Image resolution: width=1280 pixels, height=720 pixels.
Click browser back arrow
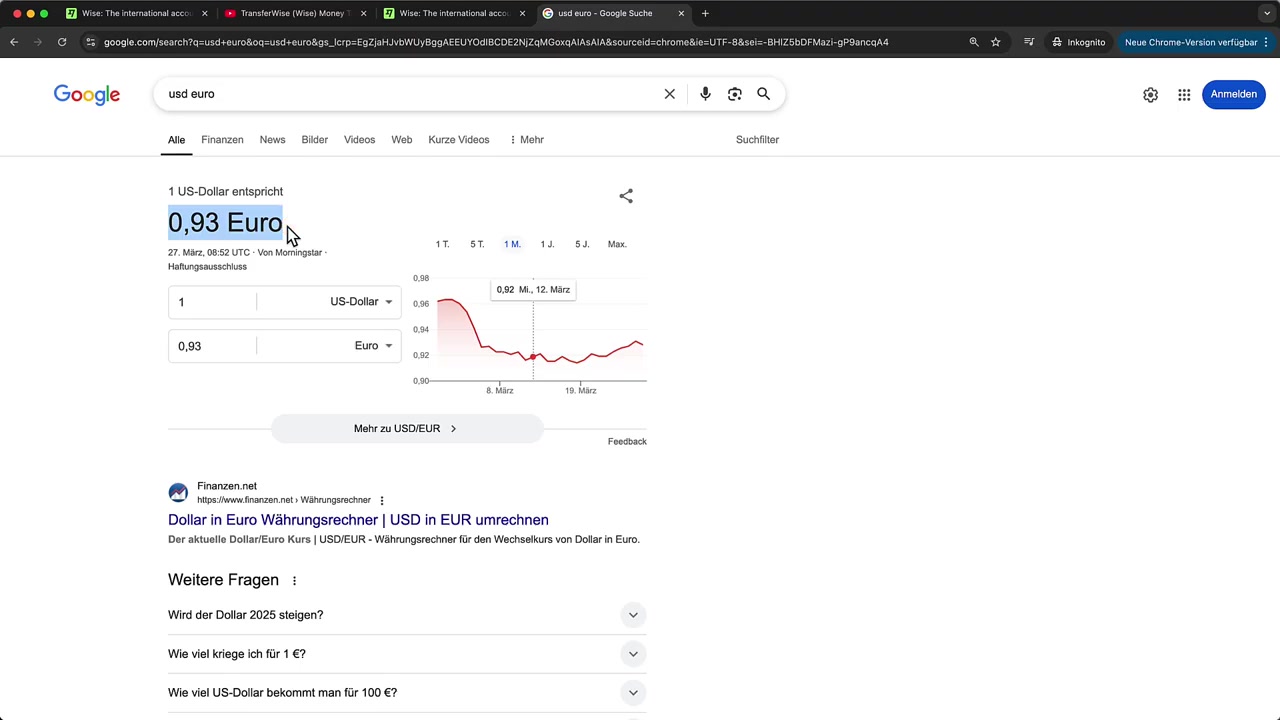[14, 42]
